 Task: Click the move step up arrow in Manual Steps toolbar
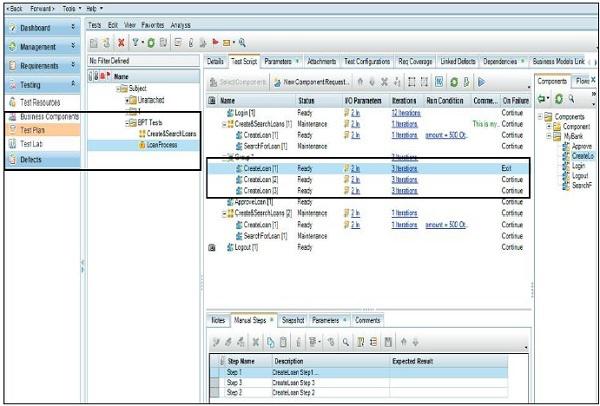[403, 342]
